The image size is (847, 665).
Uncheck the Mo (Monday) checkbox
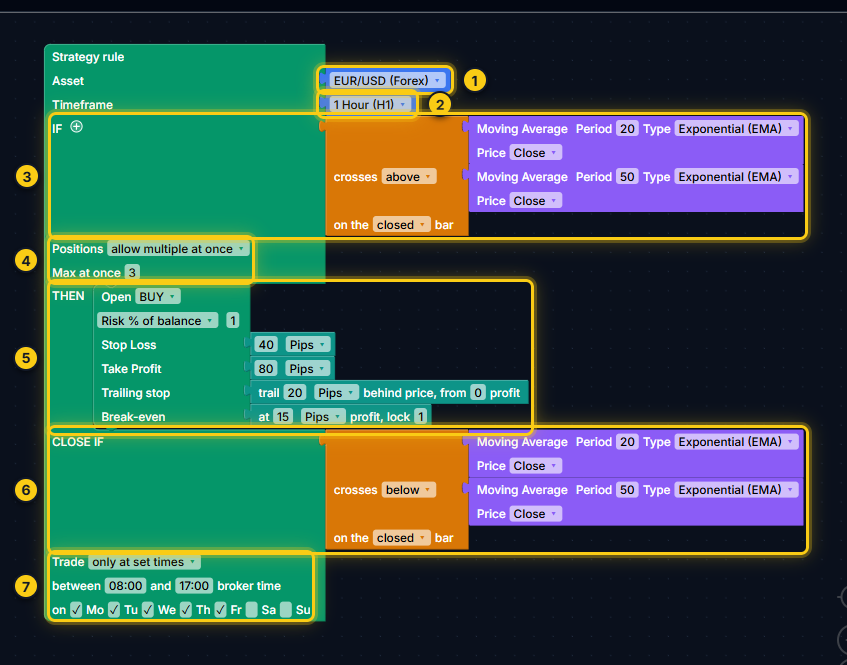[76, 610]
